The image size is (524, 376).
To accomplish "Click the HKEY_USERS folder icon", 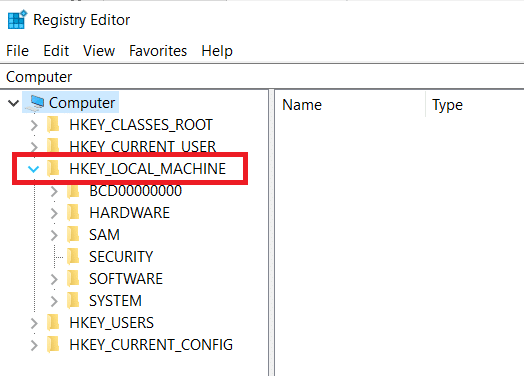I will point(53,323).
